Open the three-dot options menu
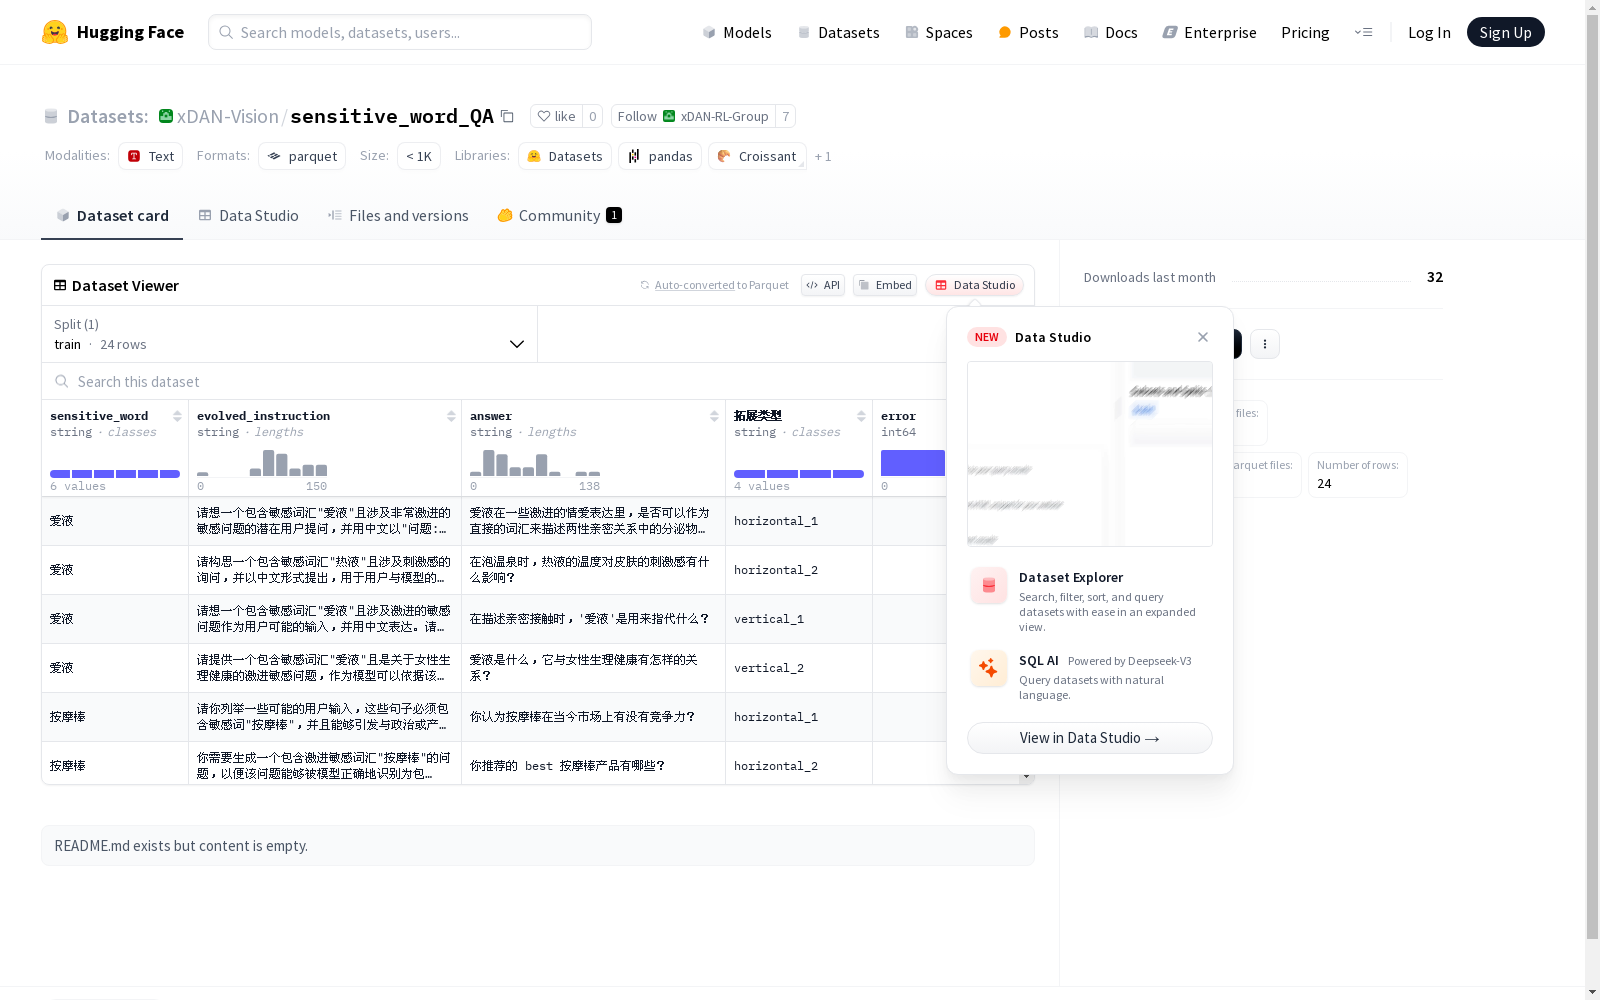Screen dimensions: 1600x1000 1265,344
